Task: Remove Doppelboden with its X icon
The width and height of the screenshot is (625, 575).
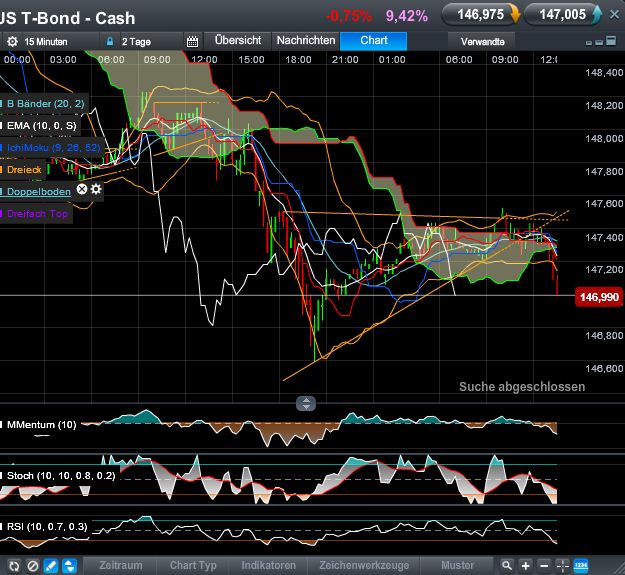Action: [x=82, y=189]
